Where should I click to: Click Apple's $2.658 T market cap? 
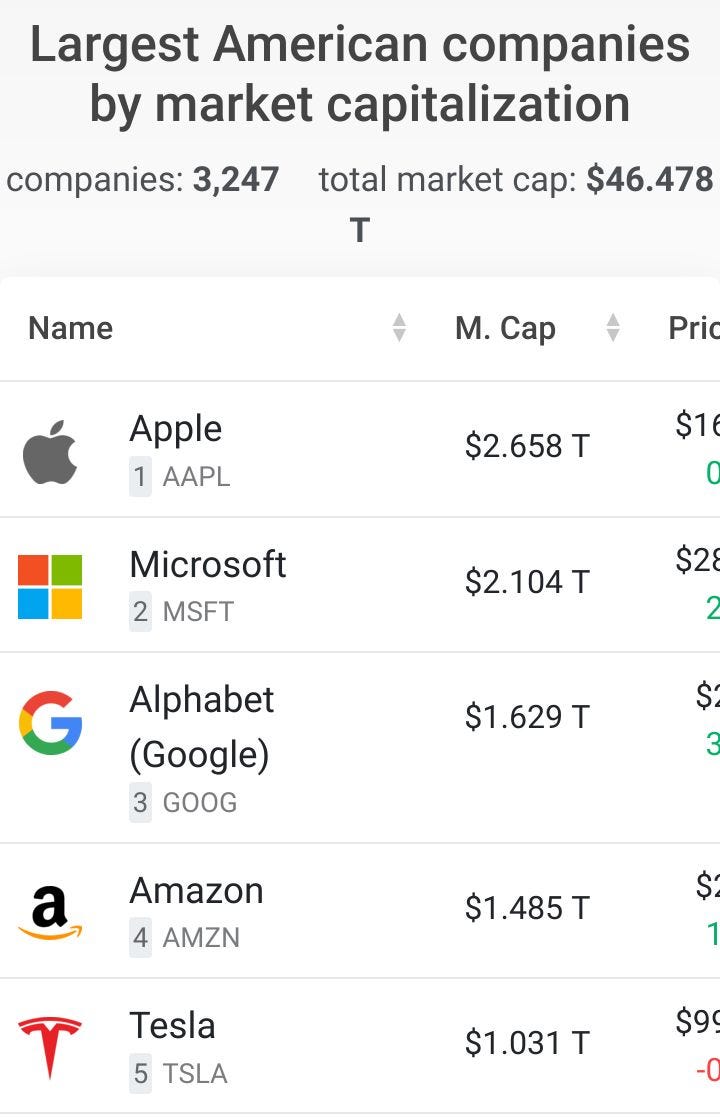527,446
